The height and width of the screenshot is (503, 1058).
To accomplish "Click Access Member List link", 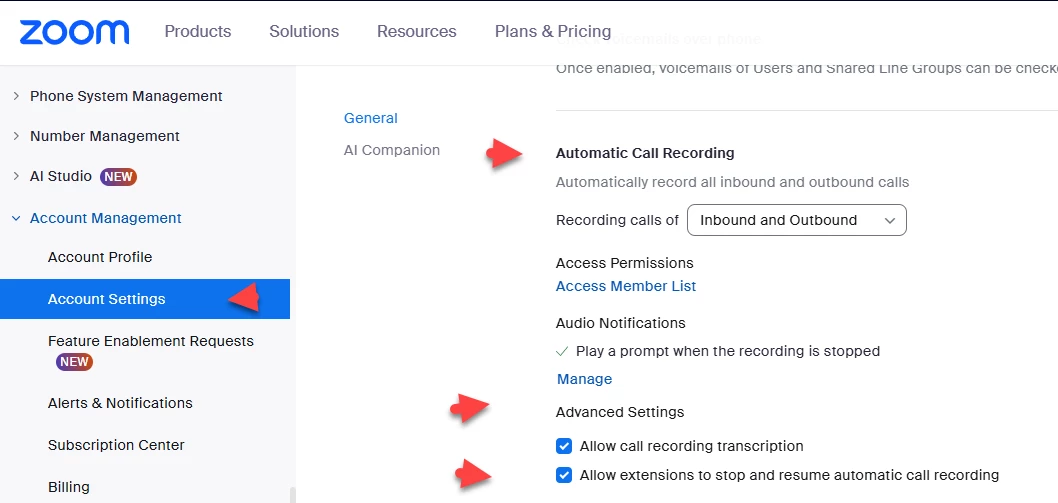I will click(x=625, y=286).
